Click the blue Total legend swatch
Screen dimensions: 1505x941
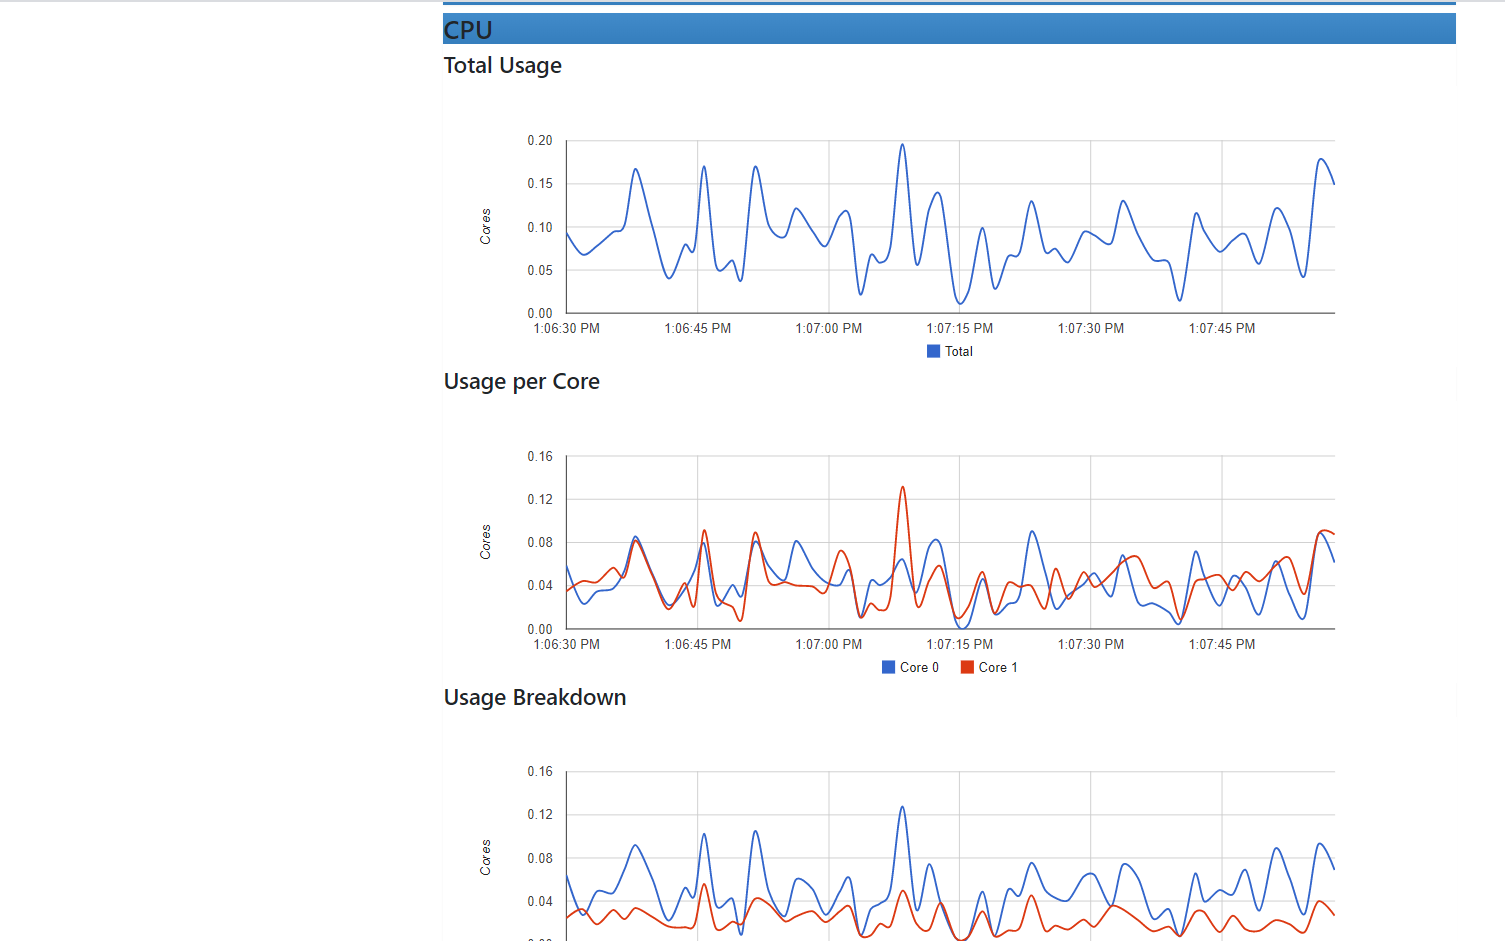933,351
